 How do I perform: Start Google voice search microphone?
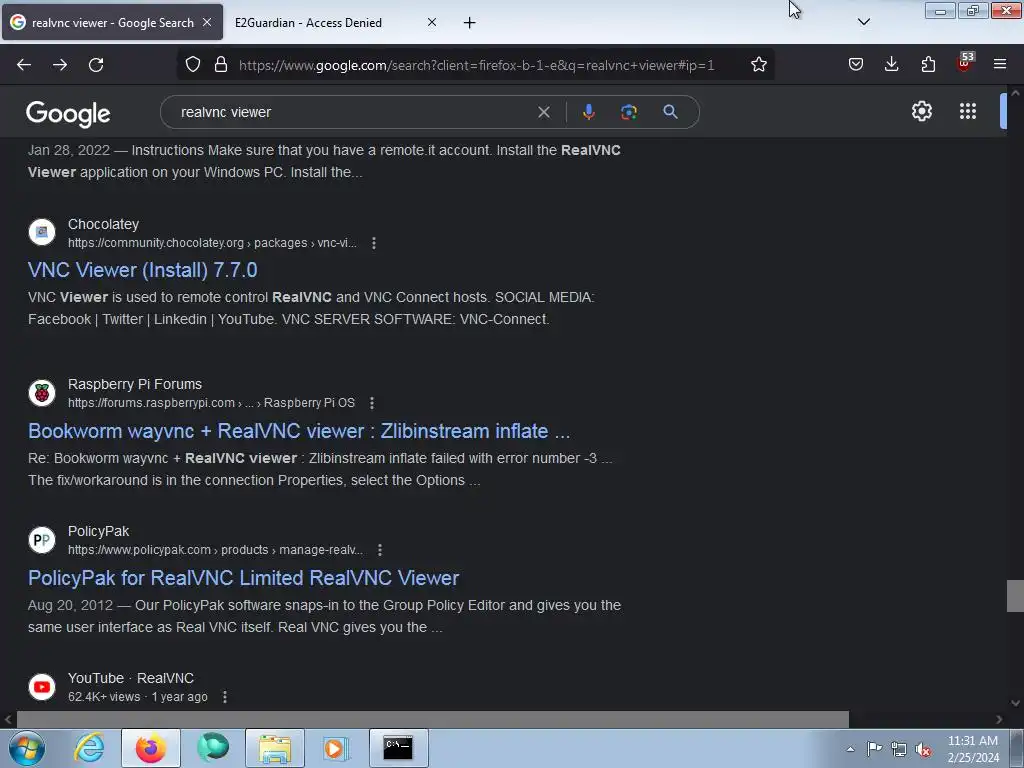tap(588, 112)
